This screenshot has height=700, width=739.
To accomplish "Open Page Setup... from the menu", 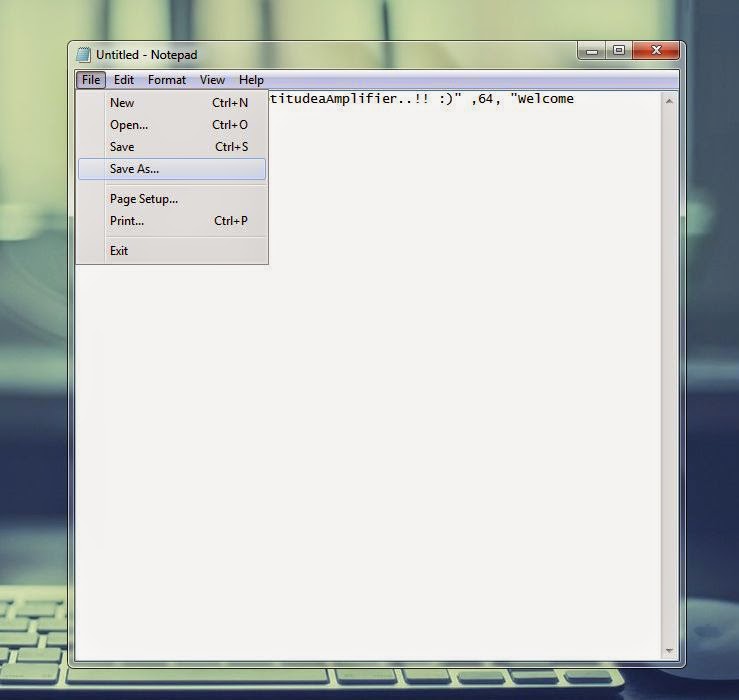I will 172,199.
